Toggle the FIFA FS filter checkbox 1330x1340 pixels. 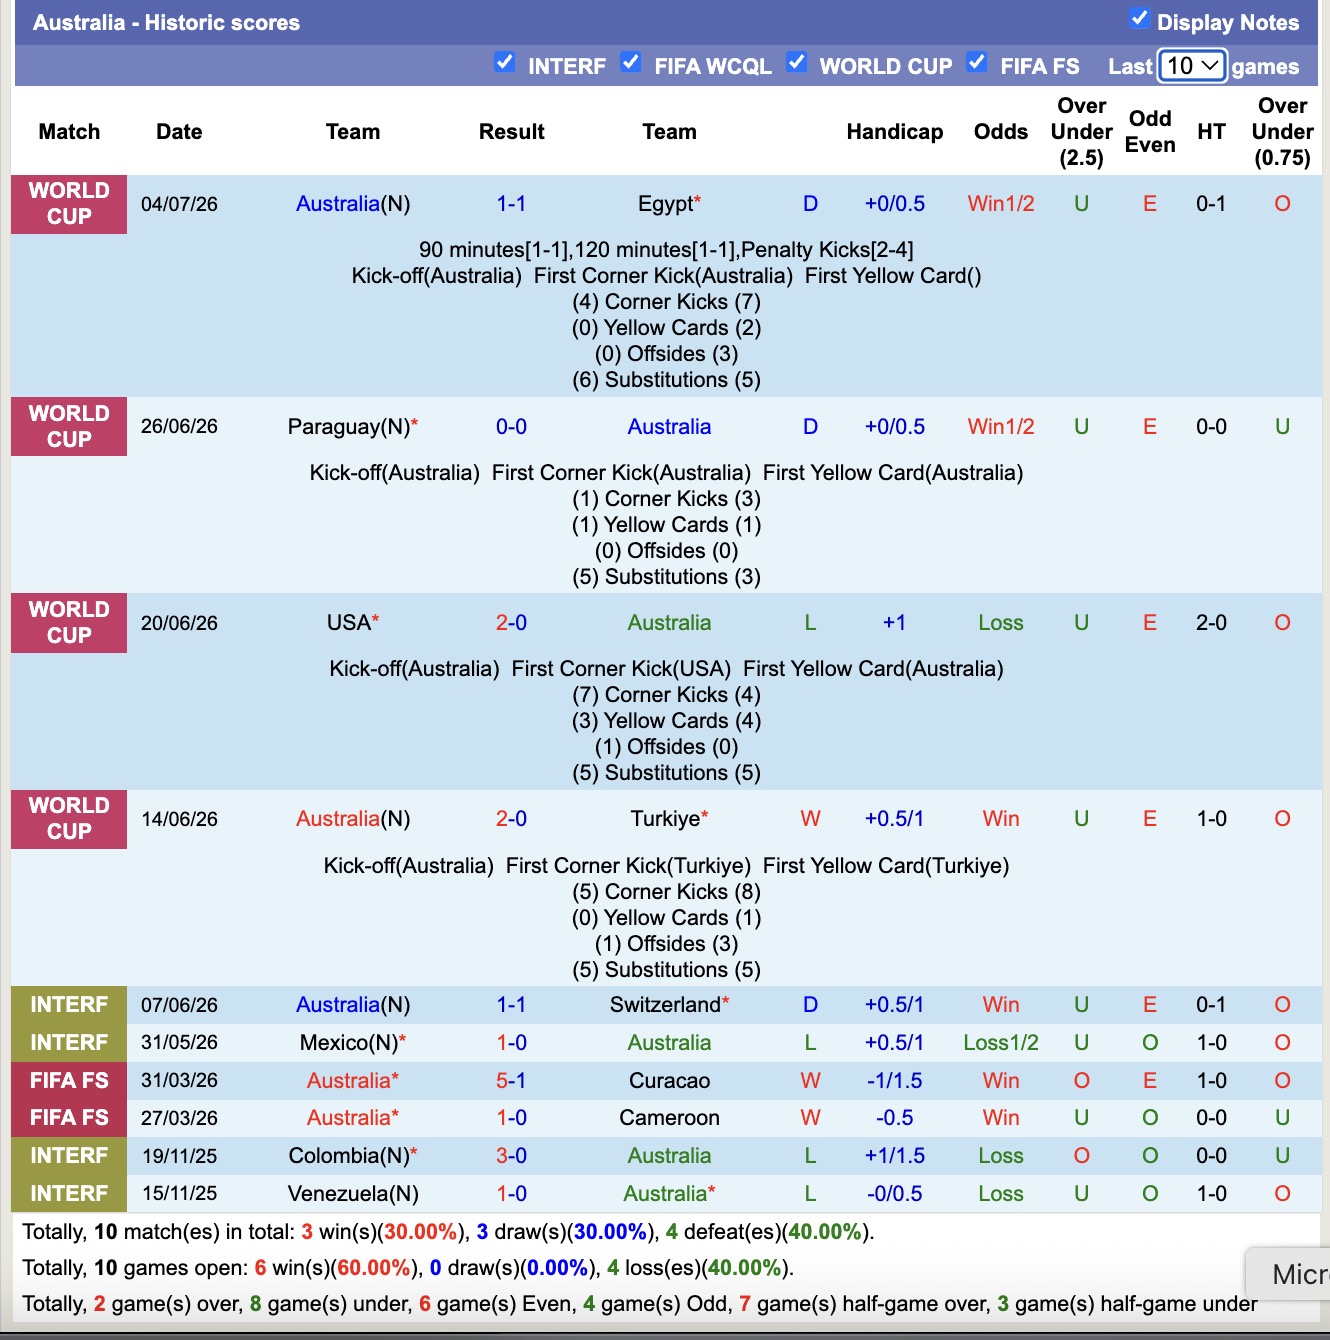point(977,62)
